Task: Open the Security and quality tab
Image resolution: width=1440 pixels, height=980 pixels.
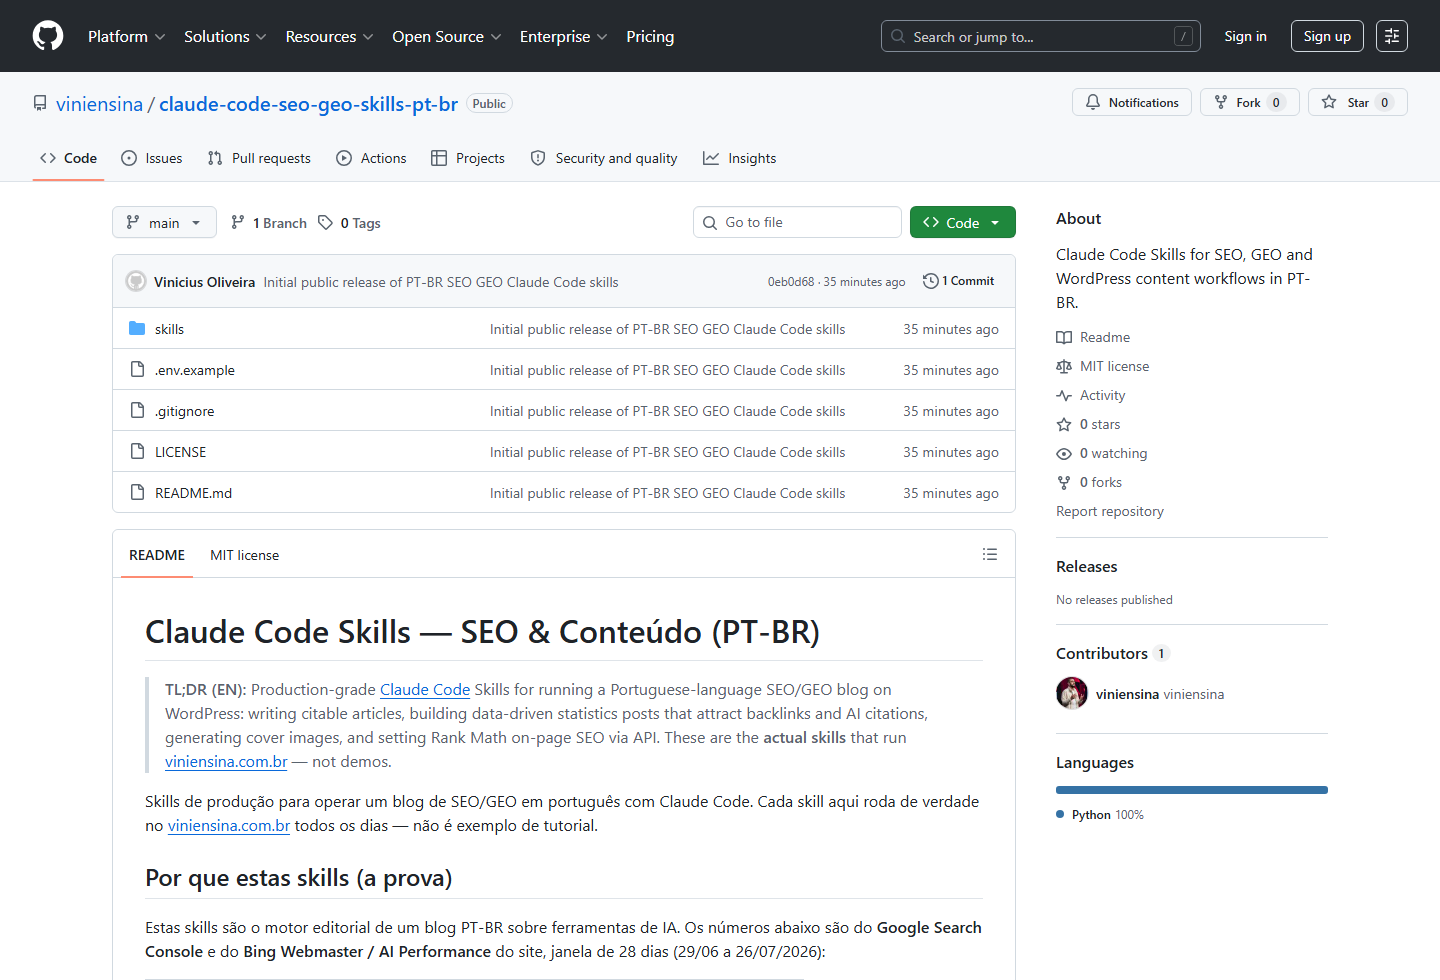Action: click(604, 158)
